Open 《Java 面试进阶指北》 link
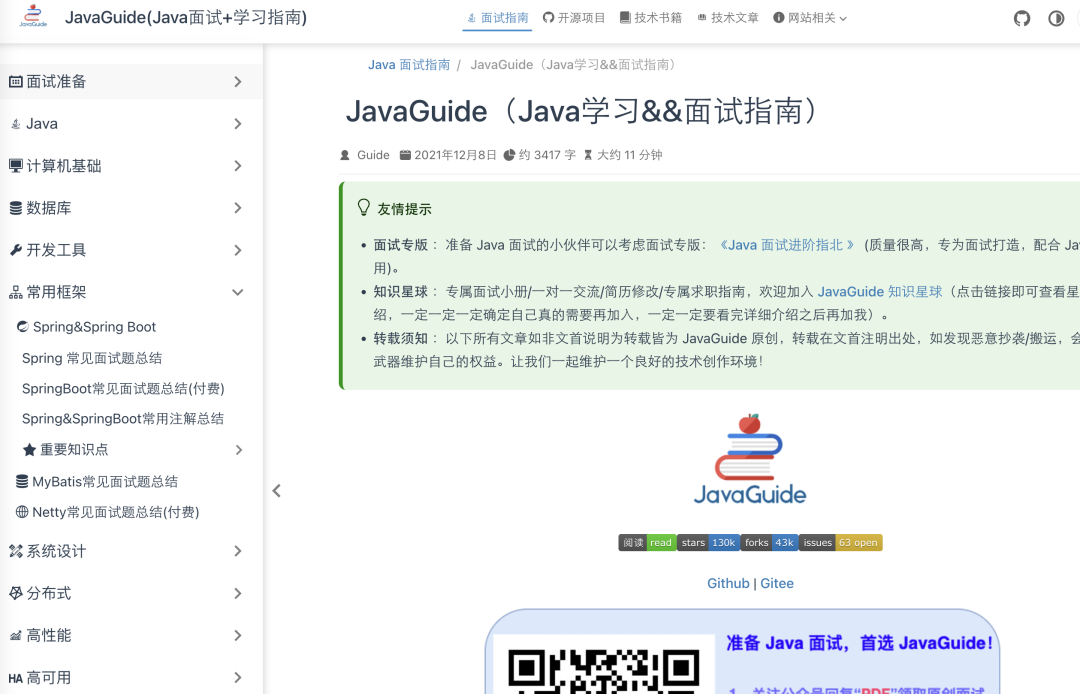Viewport: 1080px width, 694px height. [x=786, y=245]
